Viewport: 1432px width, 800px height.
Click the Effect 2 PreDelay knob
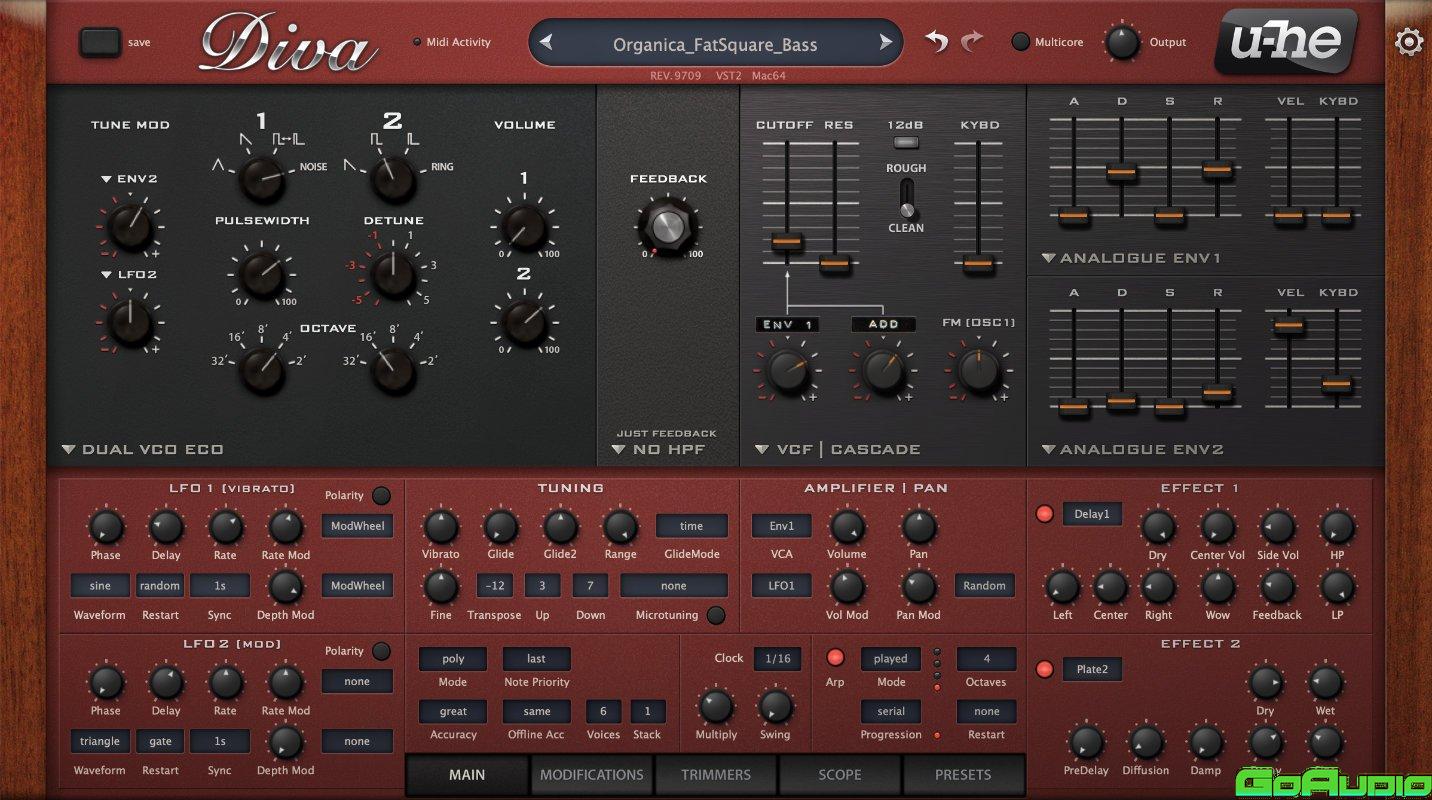pos(1086,743)
